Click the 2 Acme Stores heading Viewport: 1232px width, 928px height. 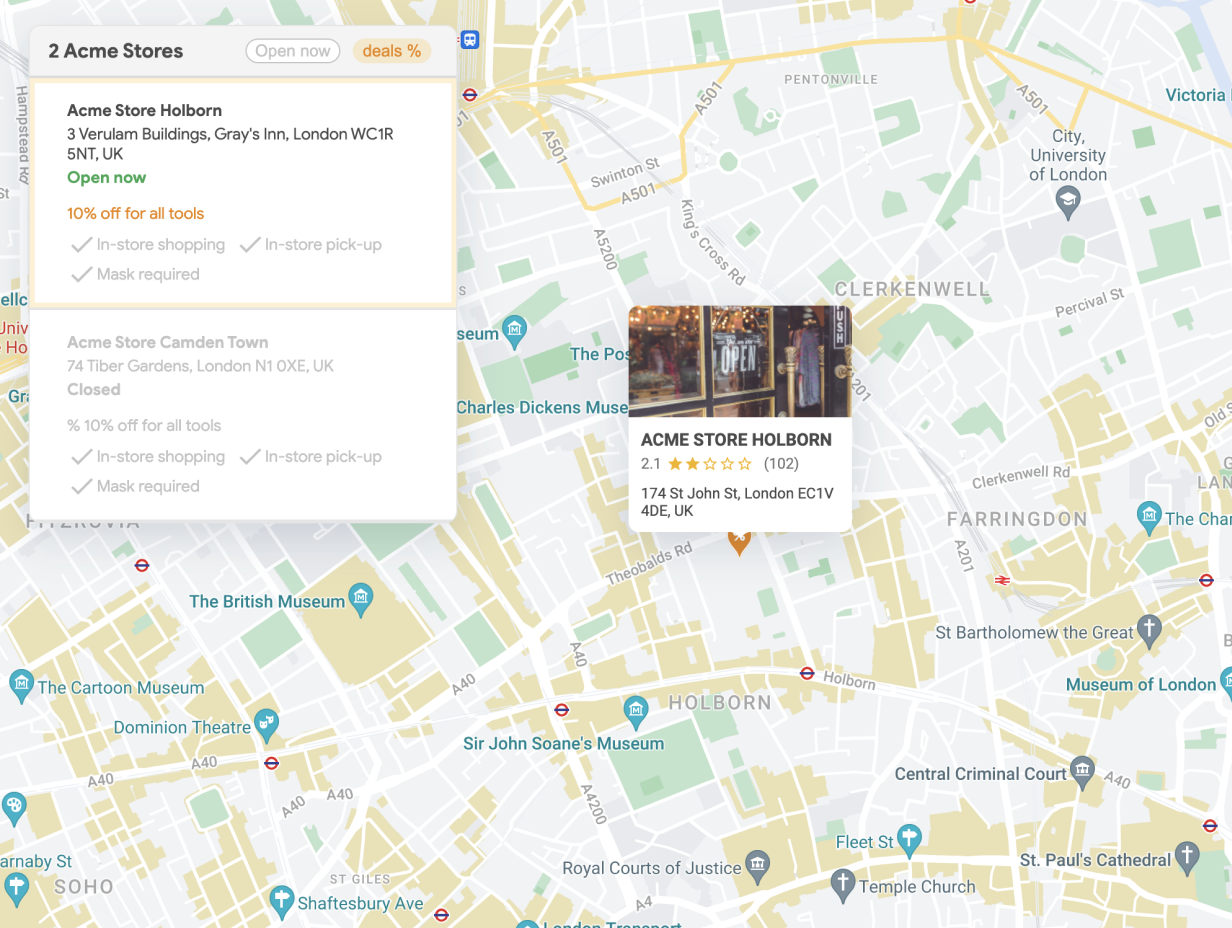[x=116, y=51]
